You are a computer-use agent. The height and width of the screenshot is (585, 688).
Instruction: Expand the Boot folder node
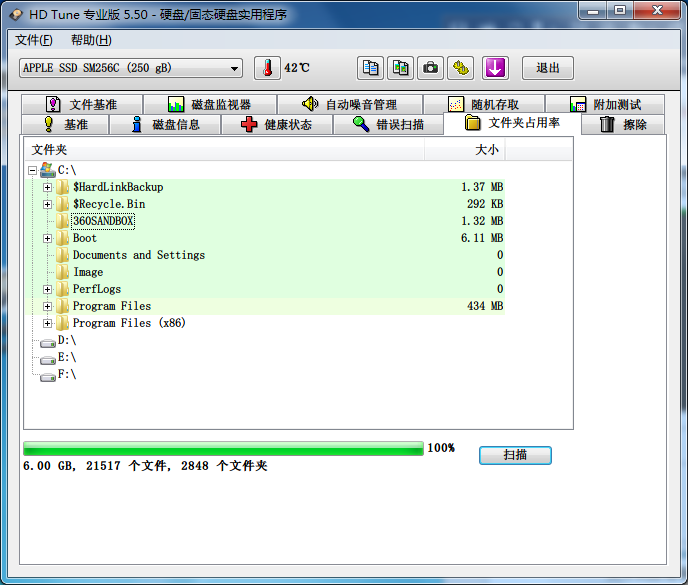click(x=47, y=238)
